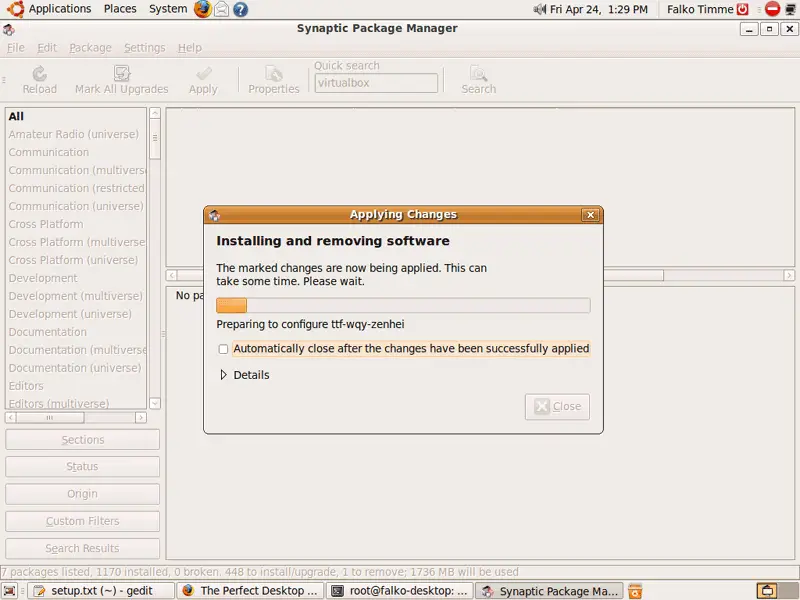Image resolution: width=800 pixels, height=600 pixels.
Task: Click the Custom Filters button
Action: 82,521
